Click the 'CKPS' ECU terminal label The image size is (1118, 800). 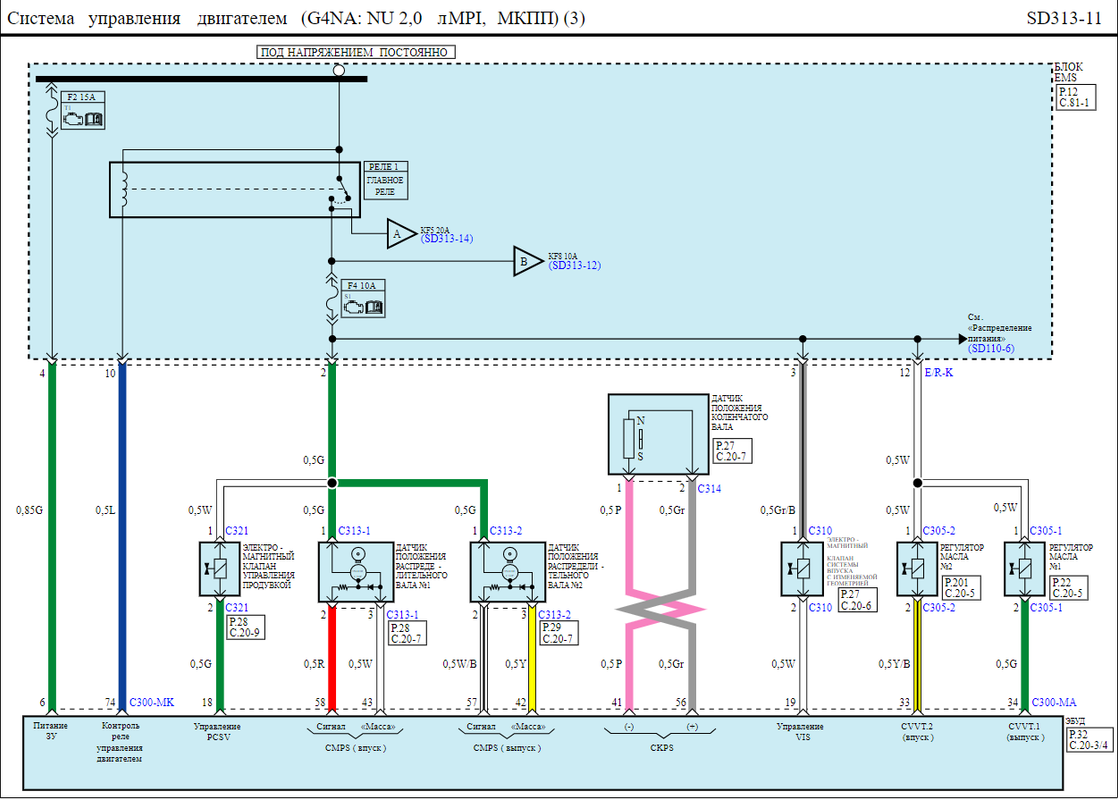[662, 748]
